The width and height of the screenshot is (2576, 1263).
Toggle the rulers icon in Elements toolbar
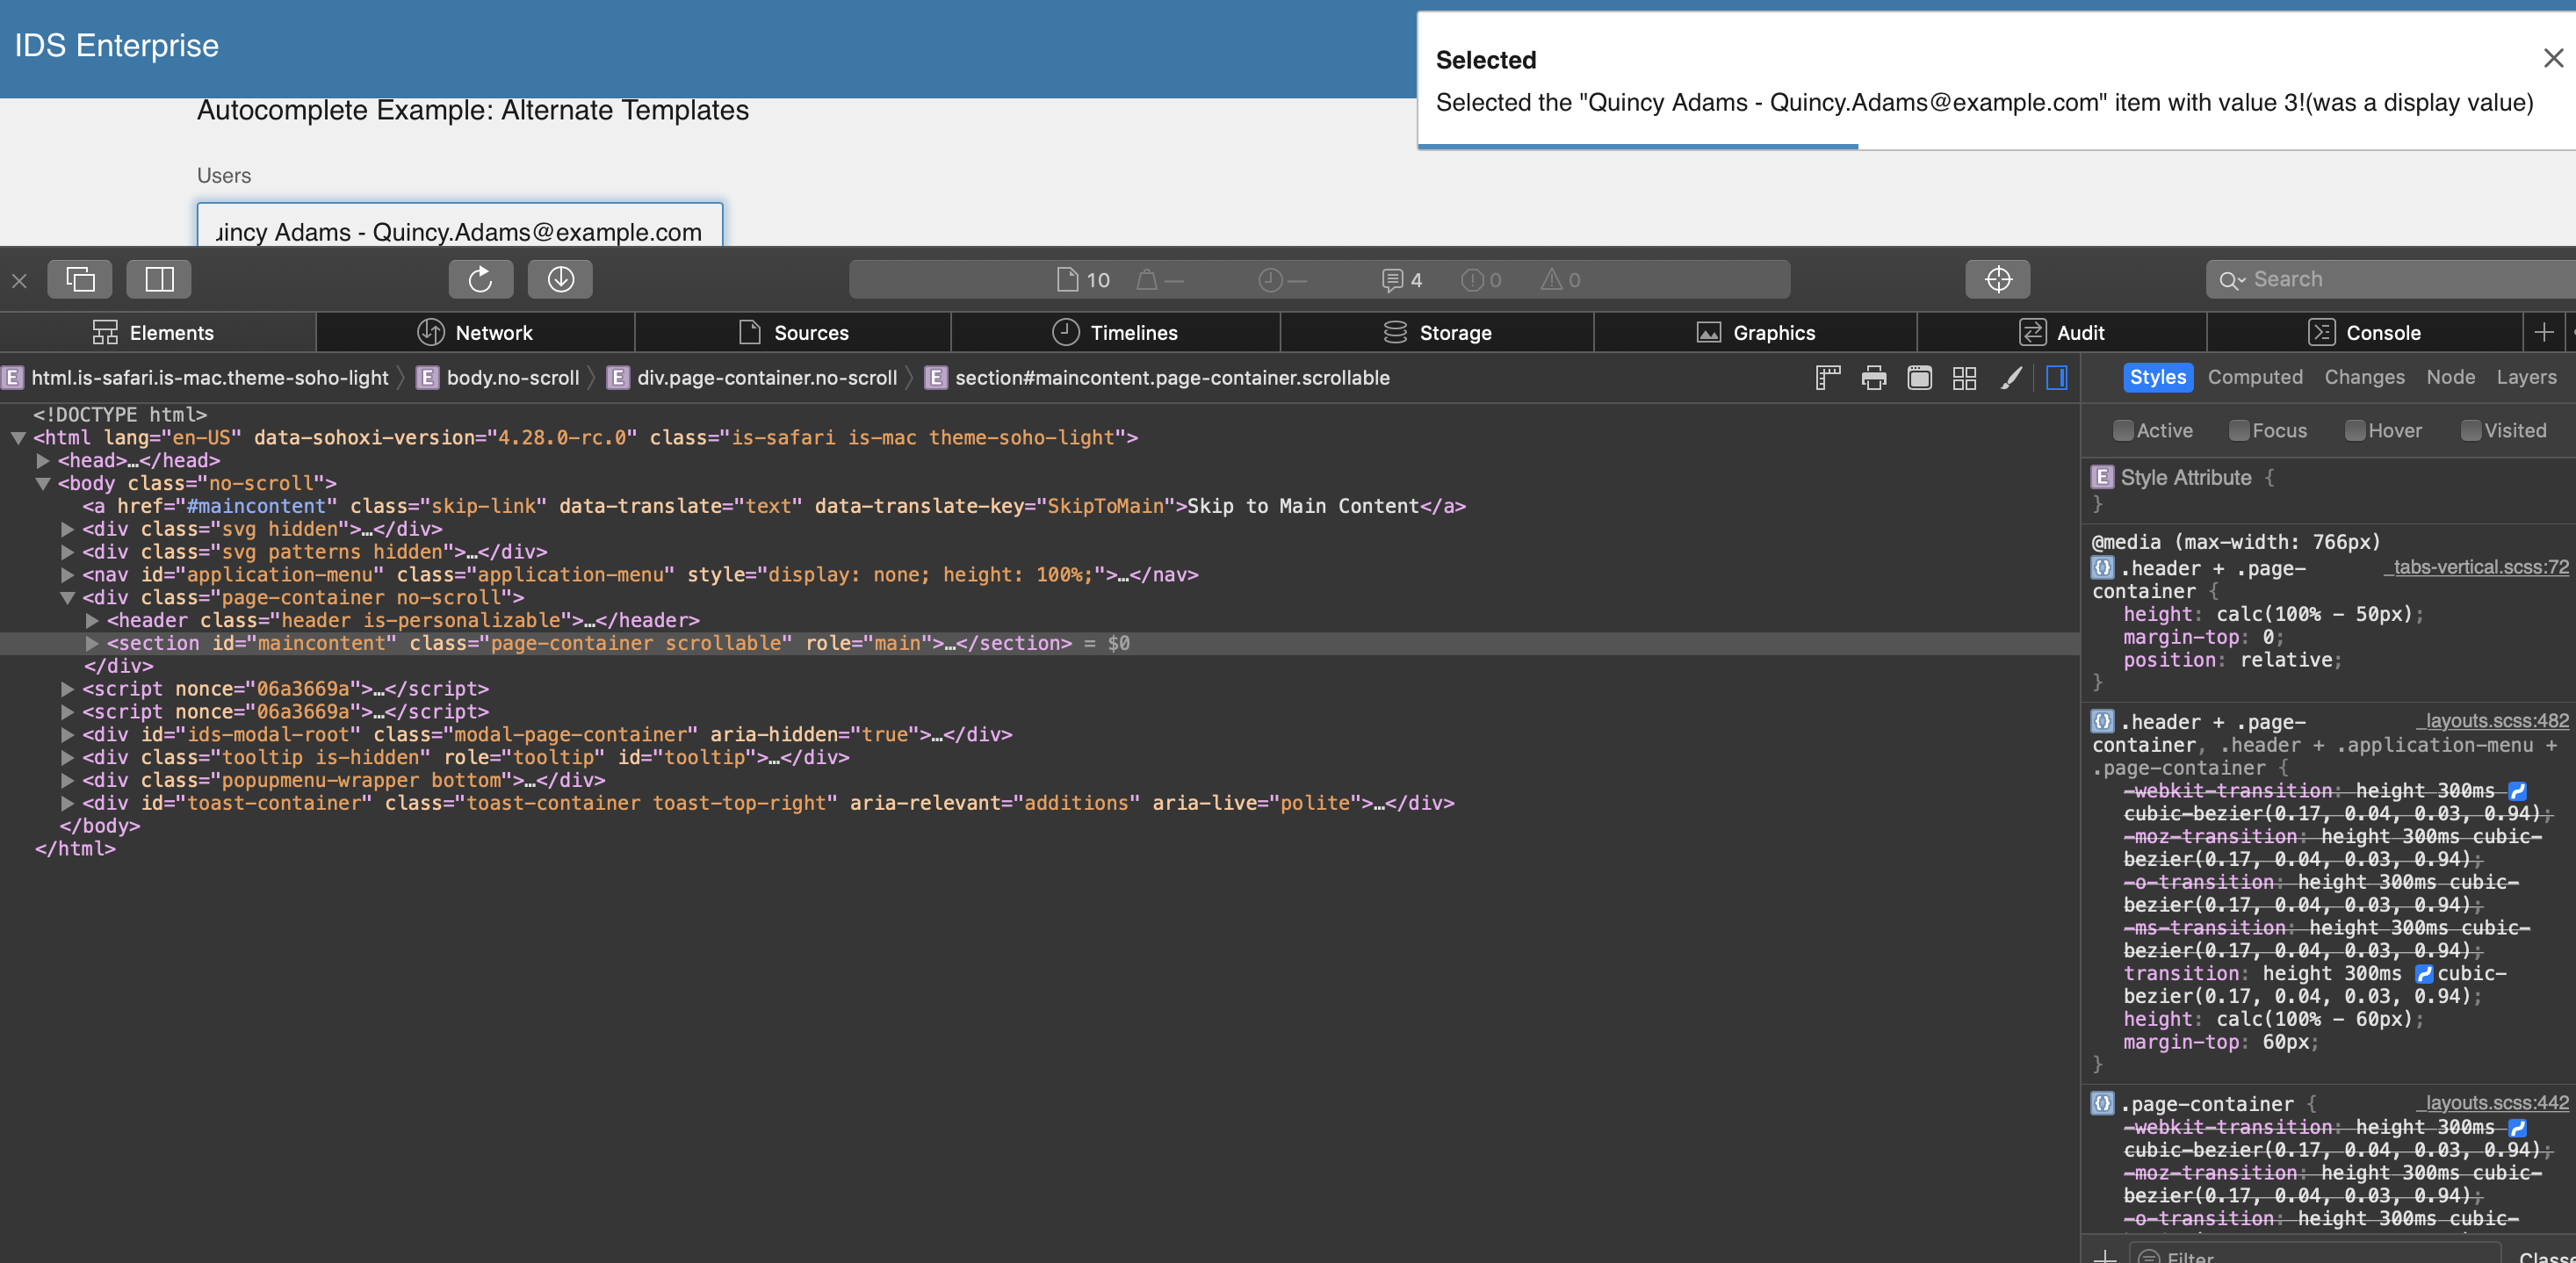pyautogui.click(x=1827, y=378)
